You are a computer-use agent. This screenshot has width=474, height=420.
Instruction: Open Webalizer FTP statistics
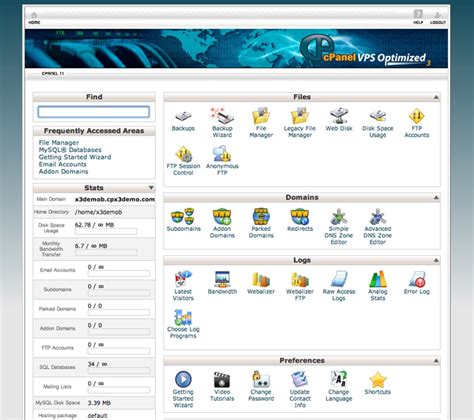point(300,286)
